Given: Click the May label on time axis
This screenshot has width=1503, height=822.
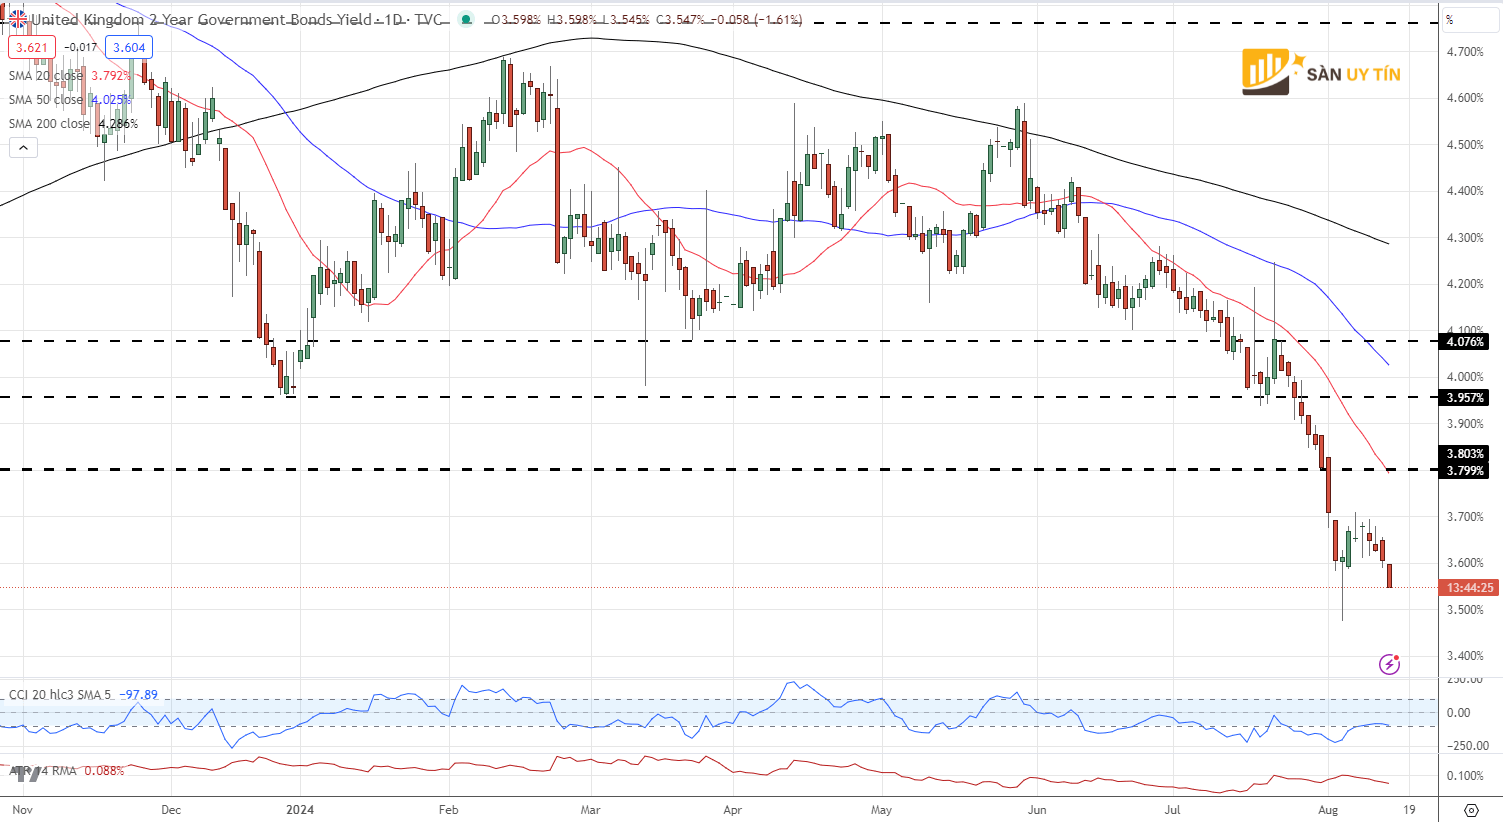Looking at the screenshot, I should point(881,810).
